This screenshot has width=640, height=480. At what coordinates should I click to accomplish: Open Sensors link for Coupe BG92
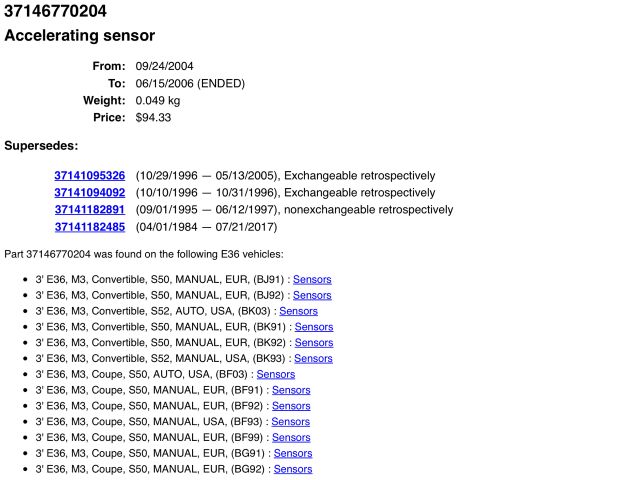tap(293, 469)
